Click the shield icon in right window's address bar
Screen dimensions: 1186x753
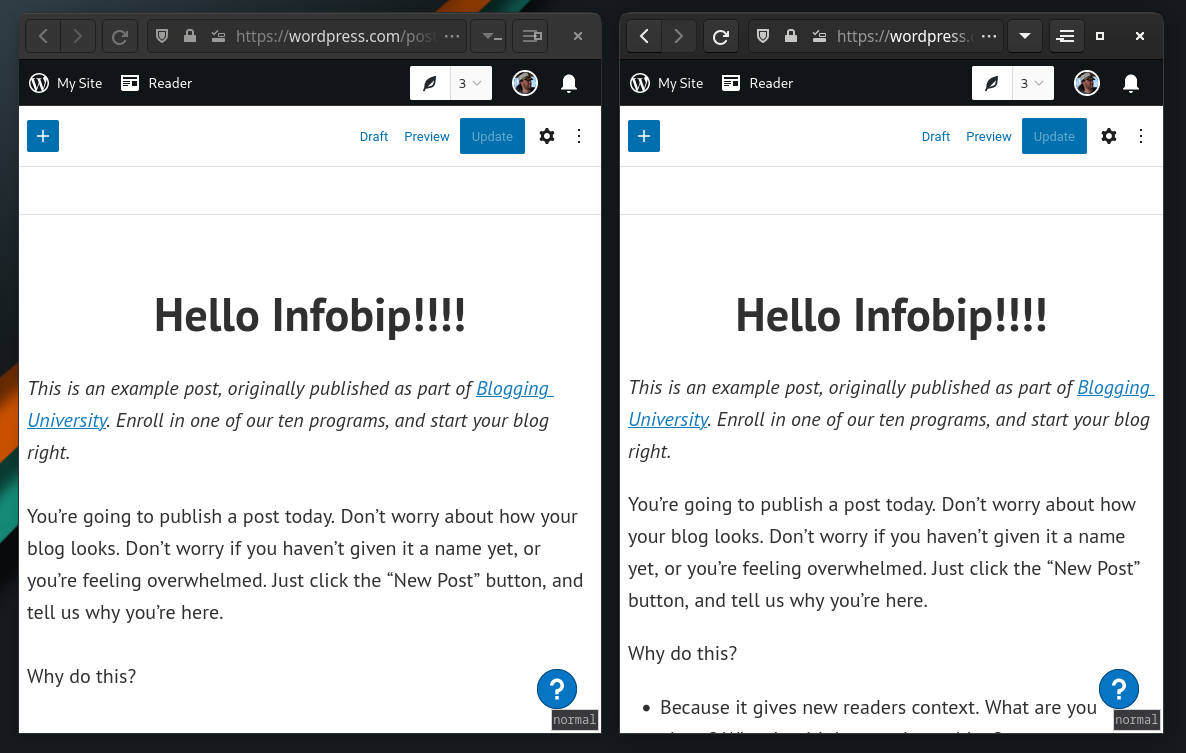[x=763, y=36]
